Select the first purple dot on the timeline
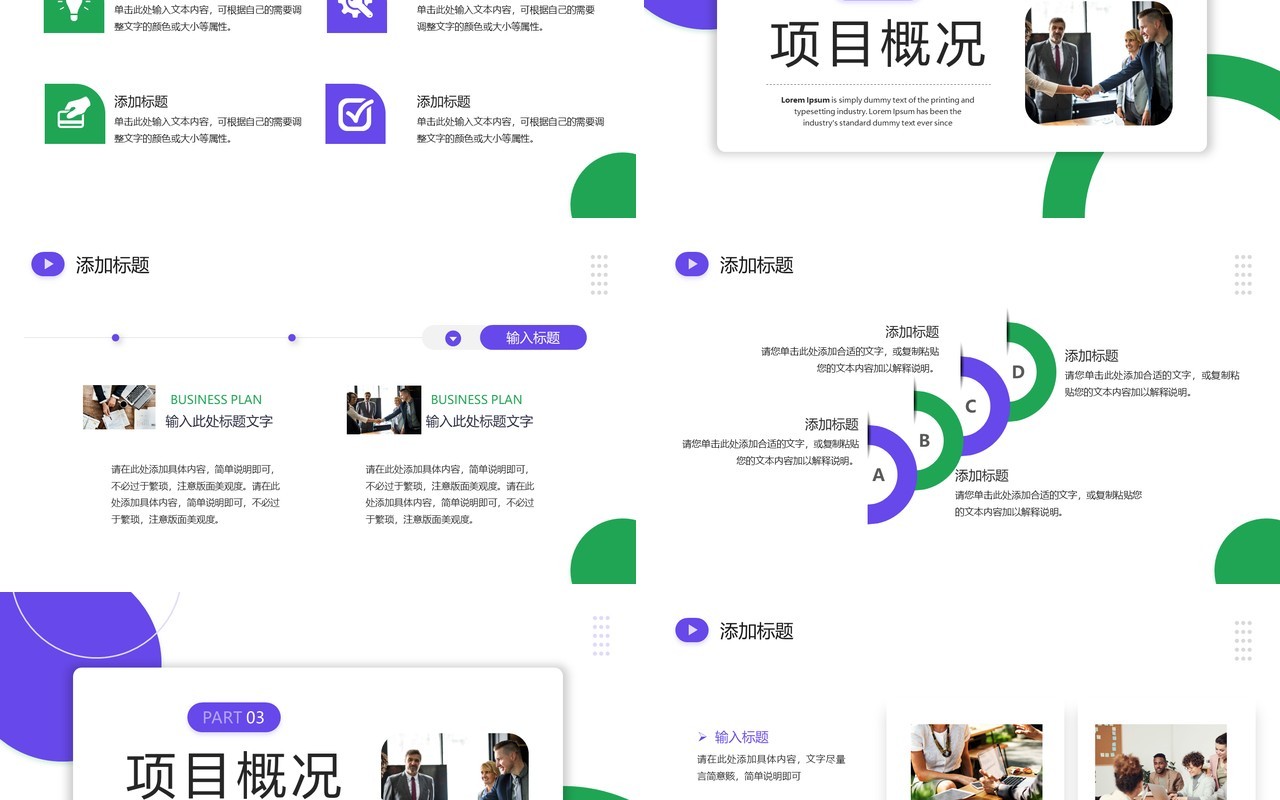The image size is (1280, 800). pyautogui.click(x=116, y=338)
